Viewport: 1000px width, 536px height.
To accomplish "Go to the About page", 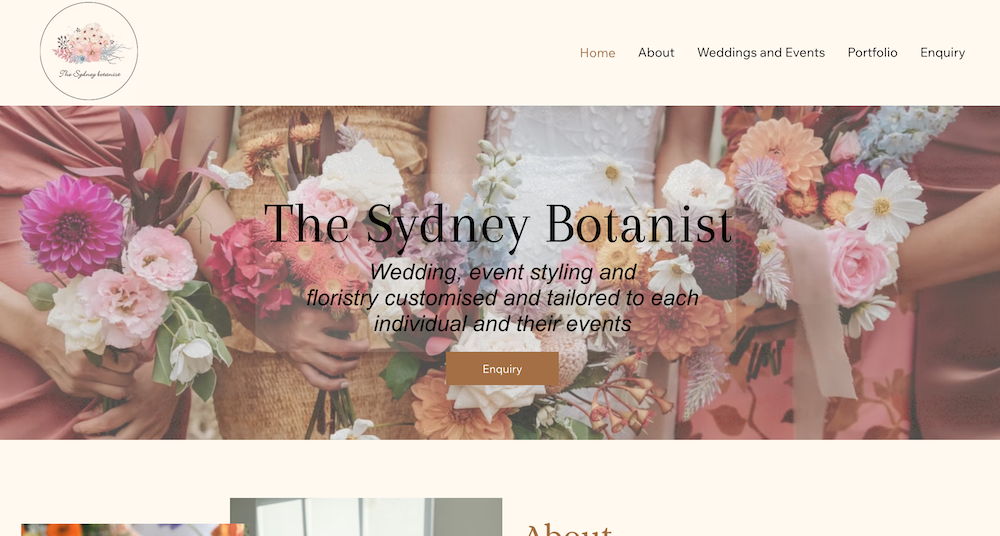I will (656, 53).
